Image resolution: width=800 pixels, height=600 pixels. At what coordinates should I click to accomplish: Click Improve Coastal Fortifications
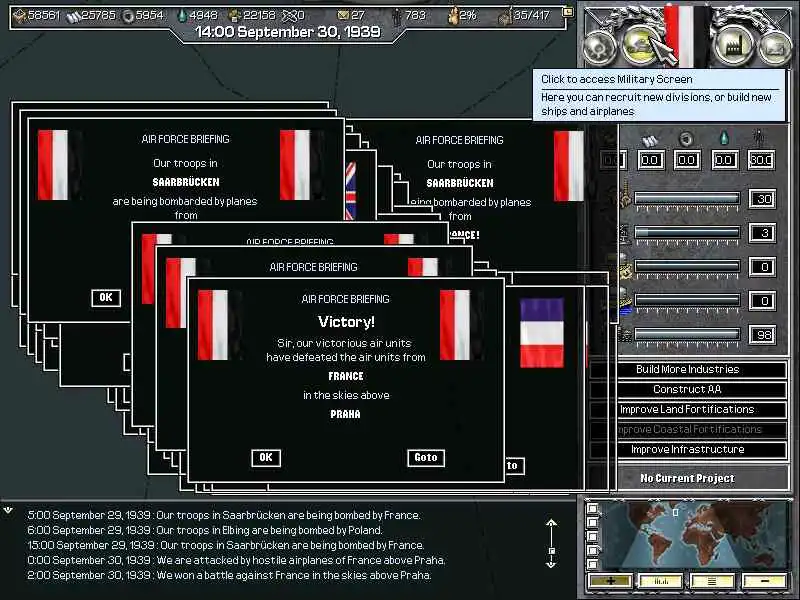pos(687,430)
